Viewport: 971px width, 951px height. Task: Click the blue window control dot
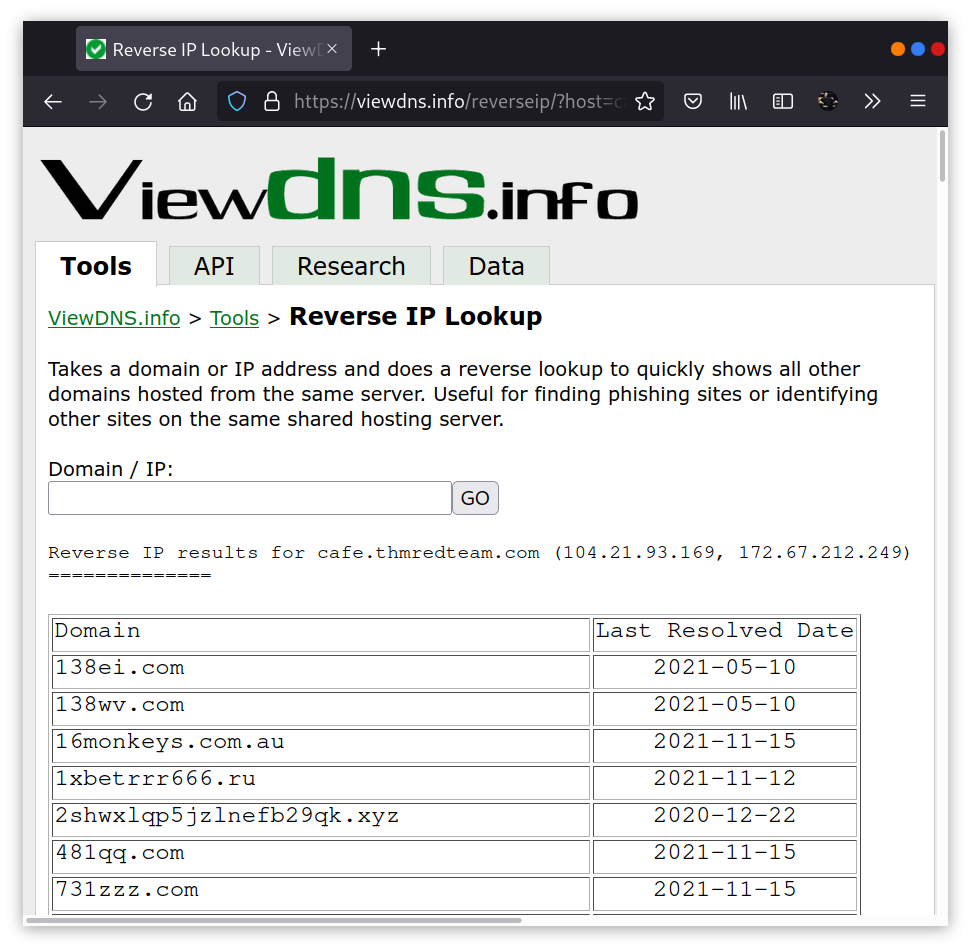[918, 49]
